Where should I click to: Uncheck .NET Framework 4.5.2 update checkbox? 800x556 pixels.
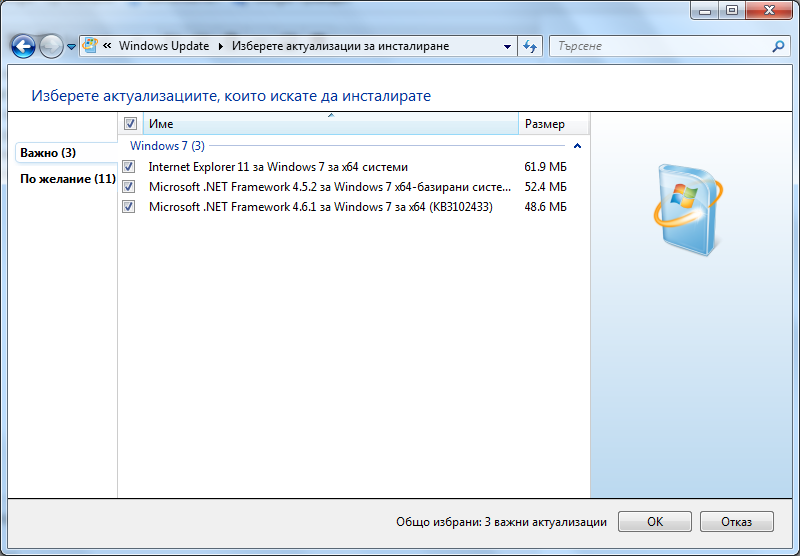pyautogui.click(x=129, y=187)
